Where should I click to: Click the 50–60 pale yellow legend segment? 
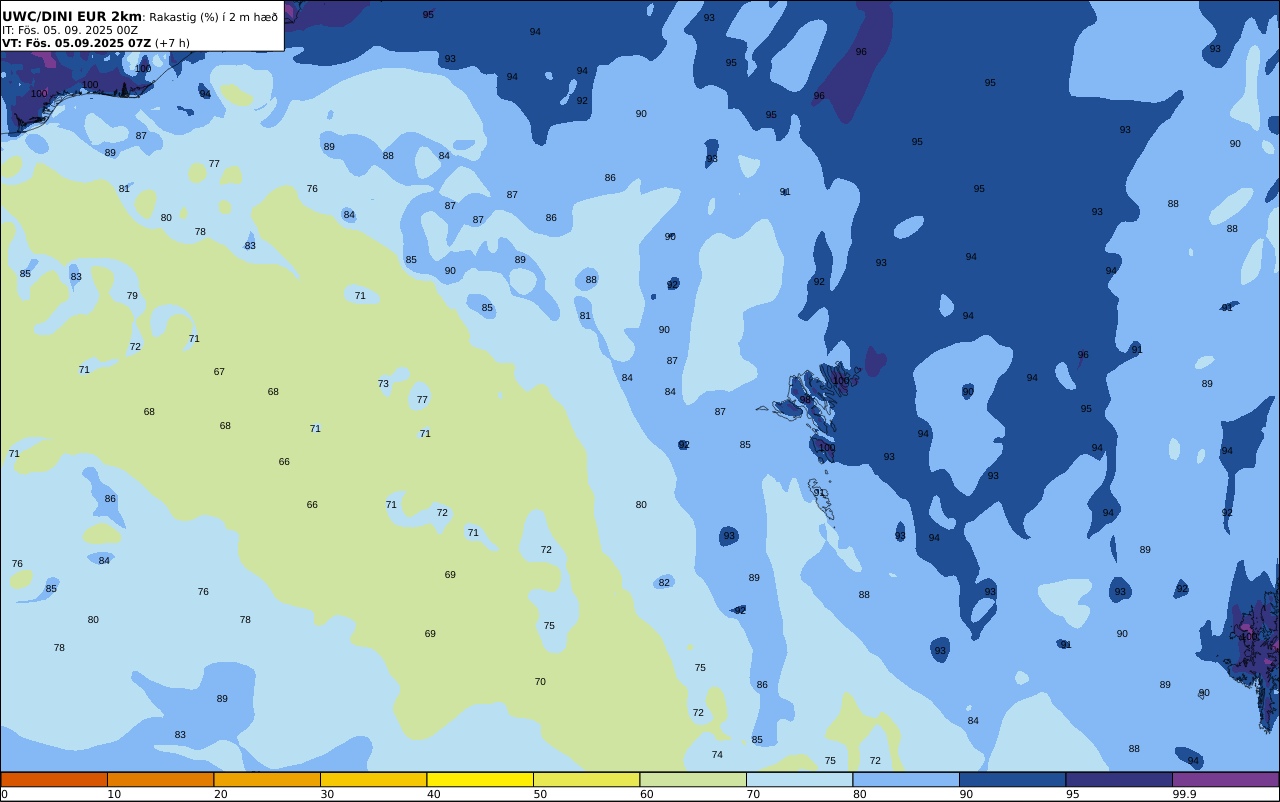click(586, 779)
